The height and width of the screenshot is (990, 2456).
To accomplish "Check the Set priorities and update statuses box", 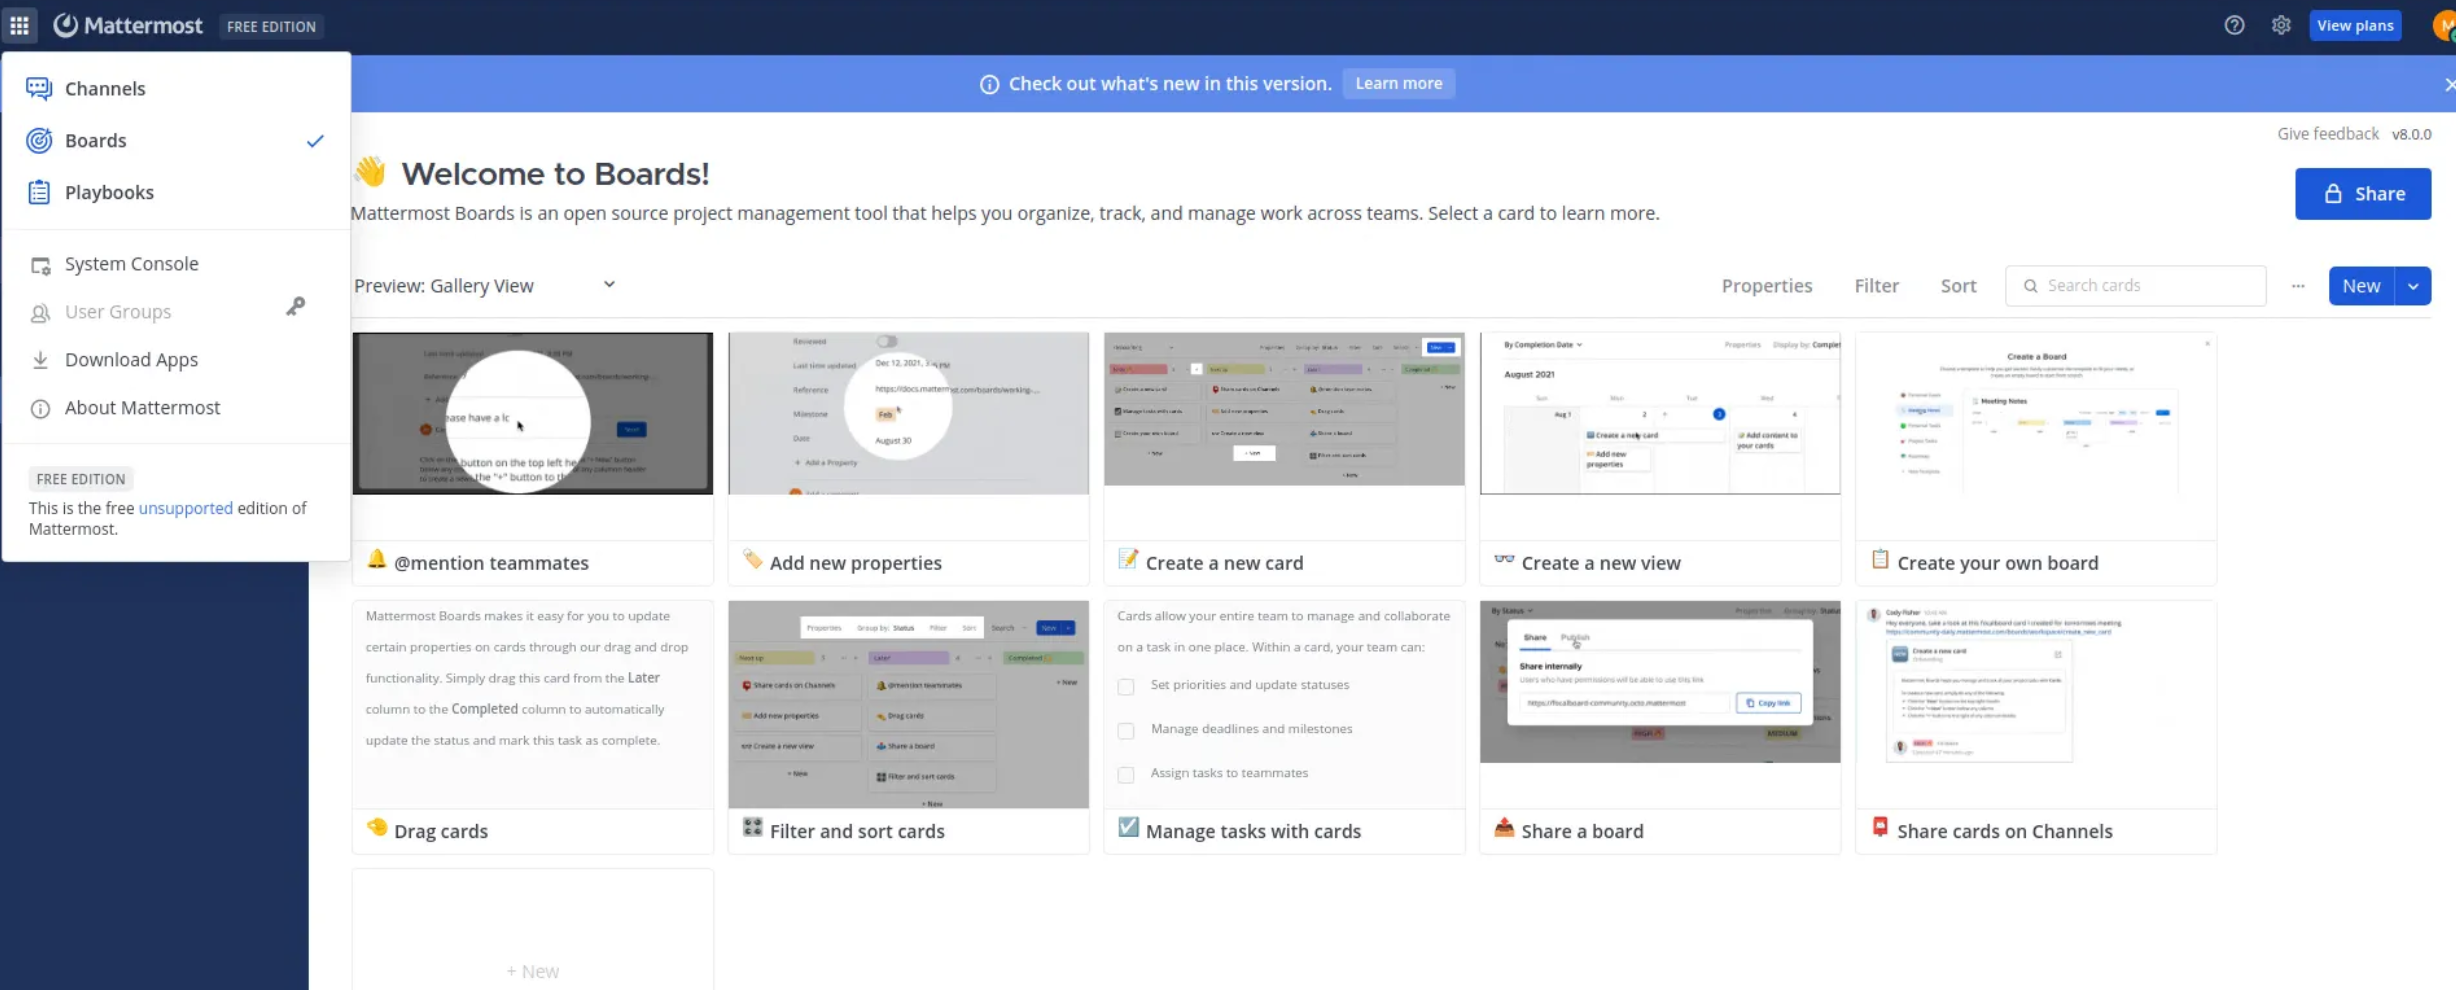I will 1126,686.
